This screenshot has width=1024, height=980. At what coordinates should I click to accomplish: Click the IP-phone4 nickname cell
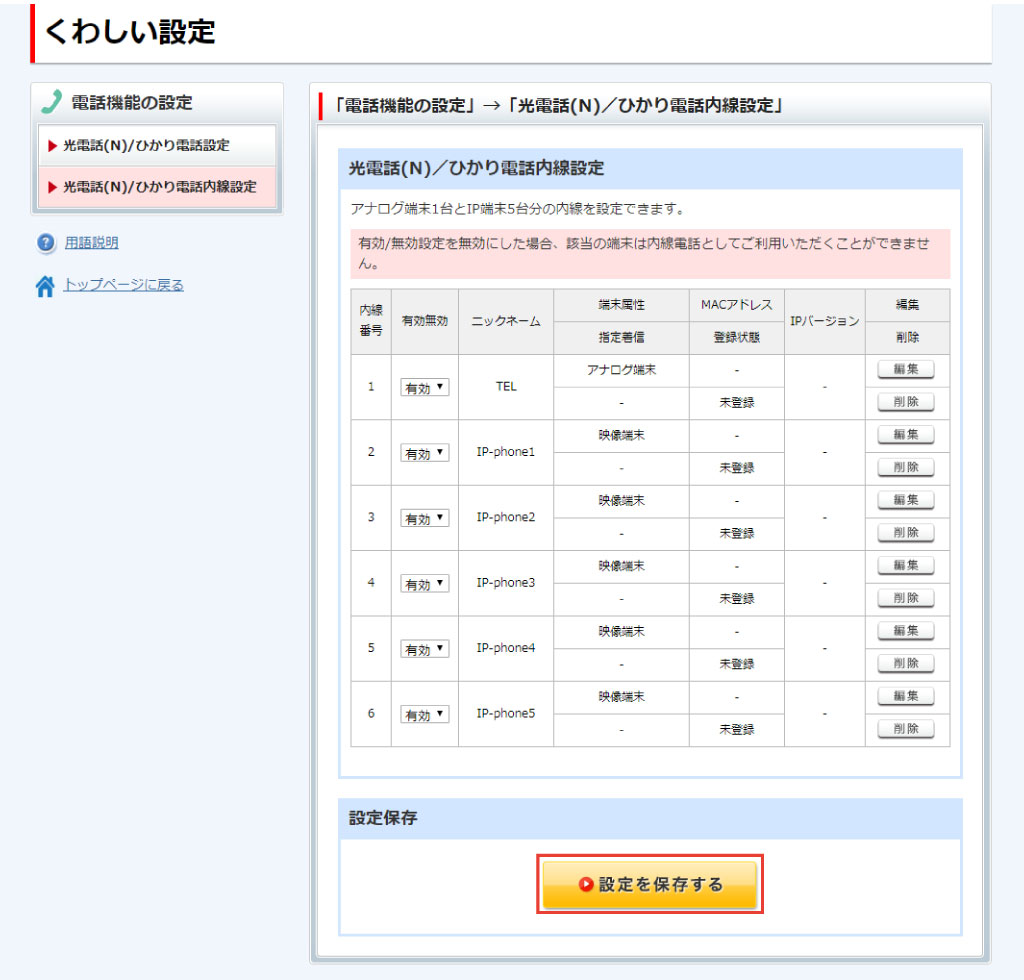[x=506, y=648]
